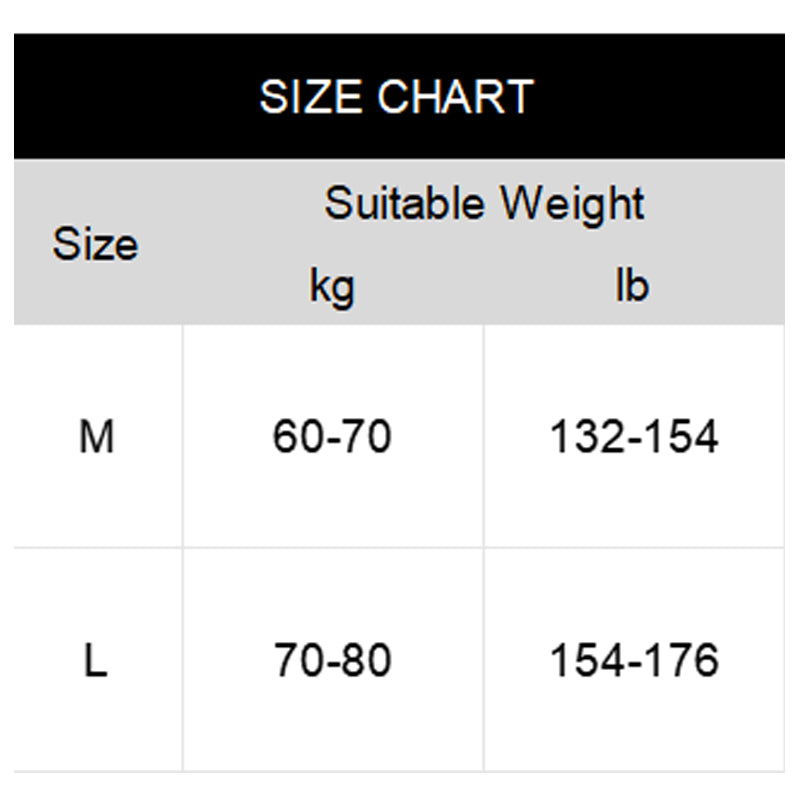Select the word CHART in the title
Viewport: 800px width, 800px height.
point(457,98)
